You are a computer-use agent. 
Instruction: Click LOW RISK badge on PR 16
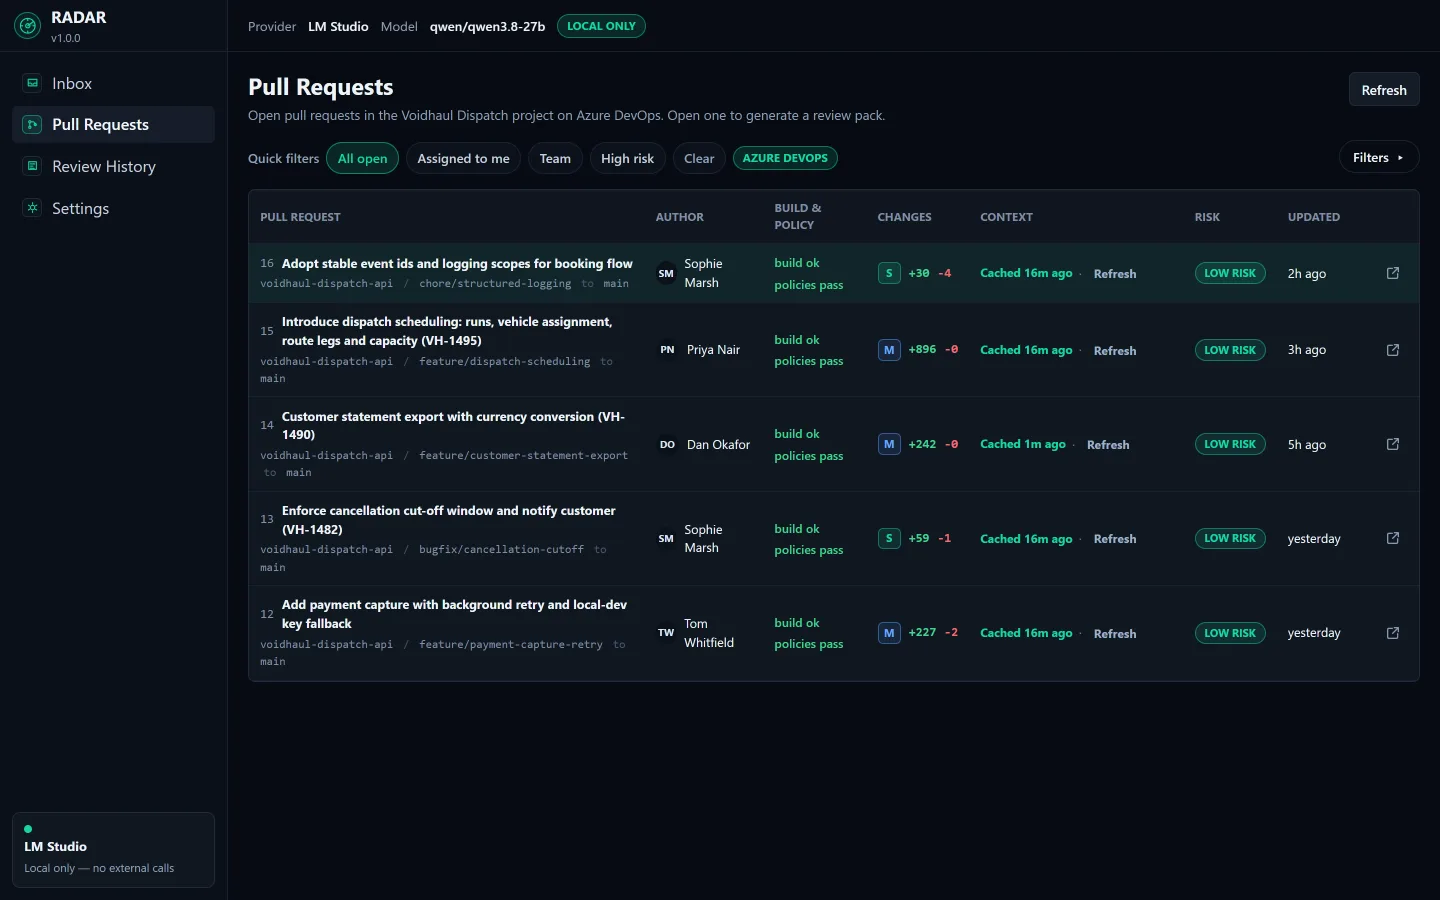coord(1230,273)
